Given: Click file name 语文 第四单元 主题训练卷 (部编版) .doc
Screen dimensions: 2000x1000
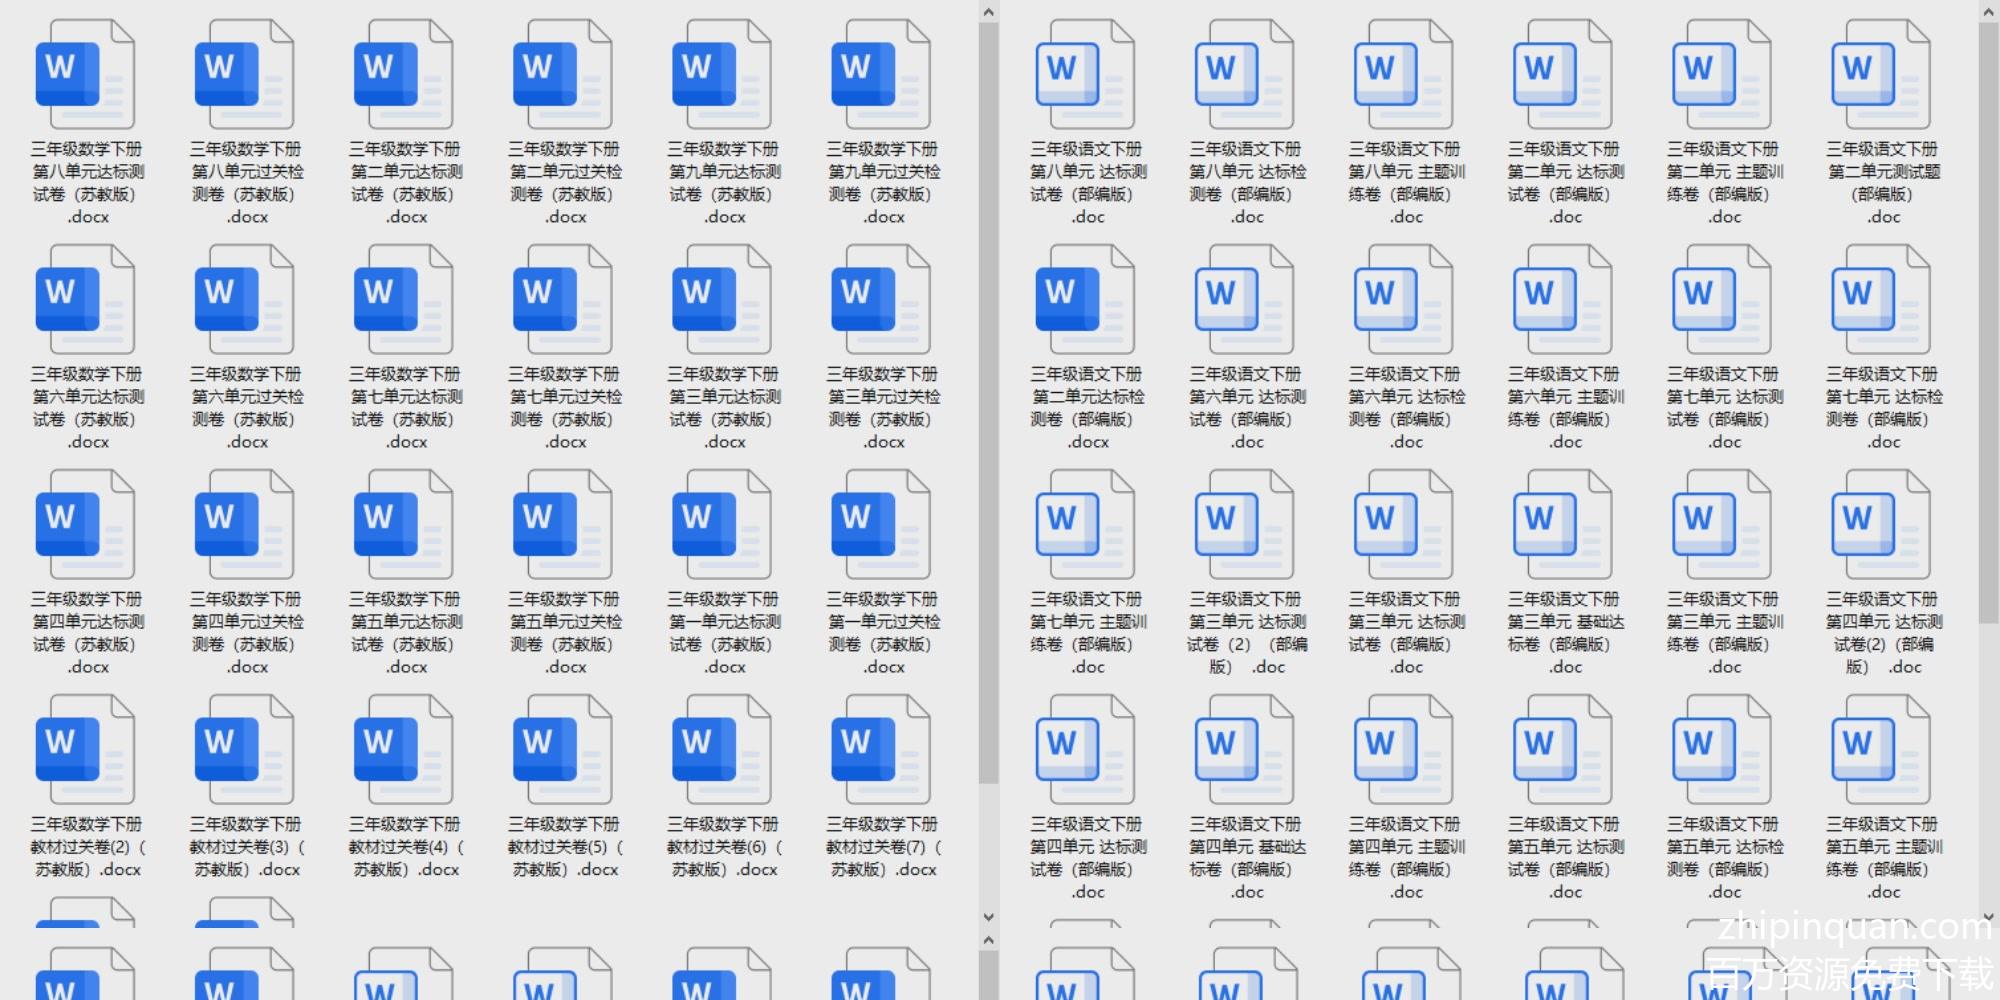Looking at the screenshot, I should 1406,858.
